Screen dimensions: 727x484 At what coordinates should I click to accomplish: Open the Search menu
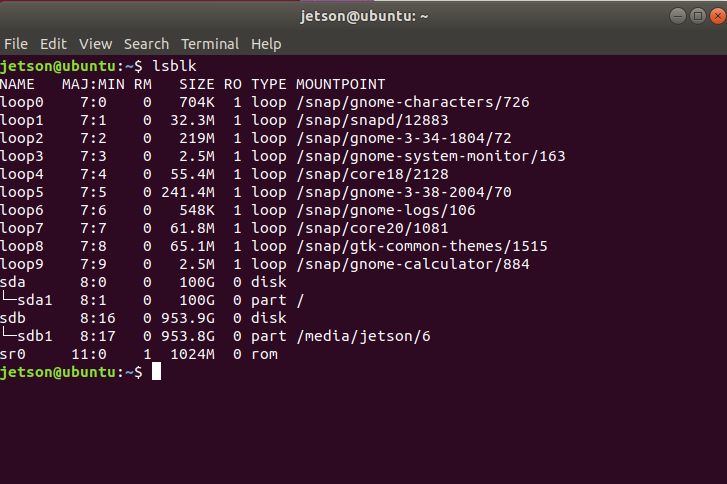pos(146,44)
